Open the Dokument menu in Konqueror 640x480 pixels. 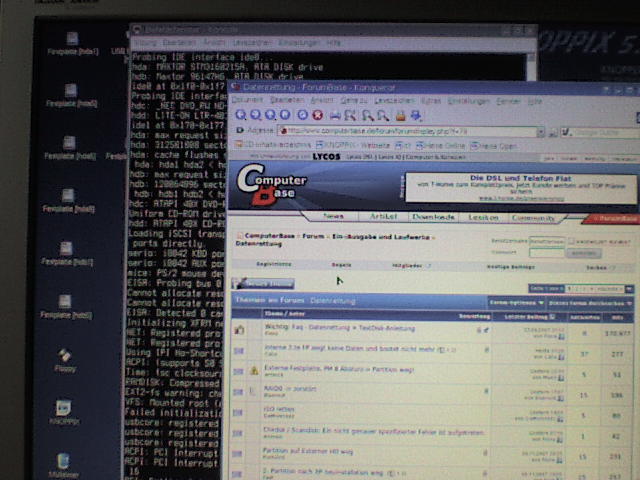[247, 100]
